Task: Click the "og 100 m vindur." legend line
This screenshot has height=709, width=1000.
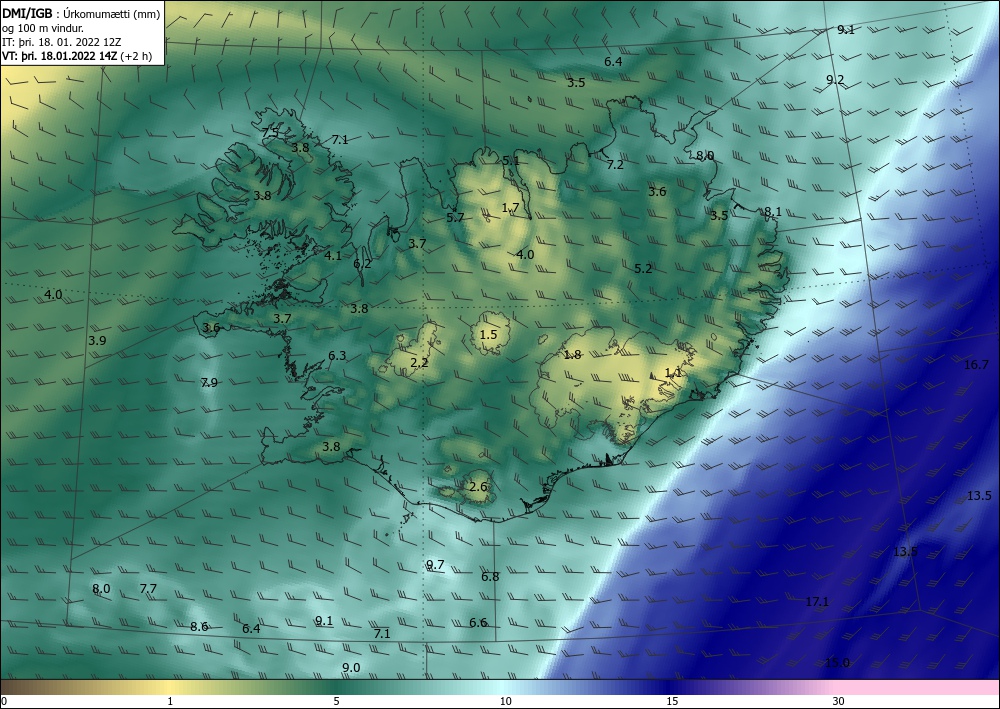Action: [x=43, y=28]
